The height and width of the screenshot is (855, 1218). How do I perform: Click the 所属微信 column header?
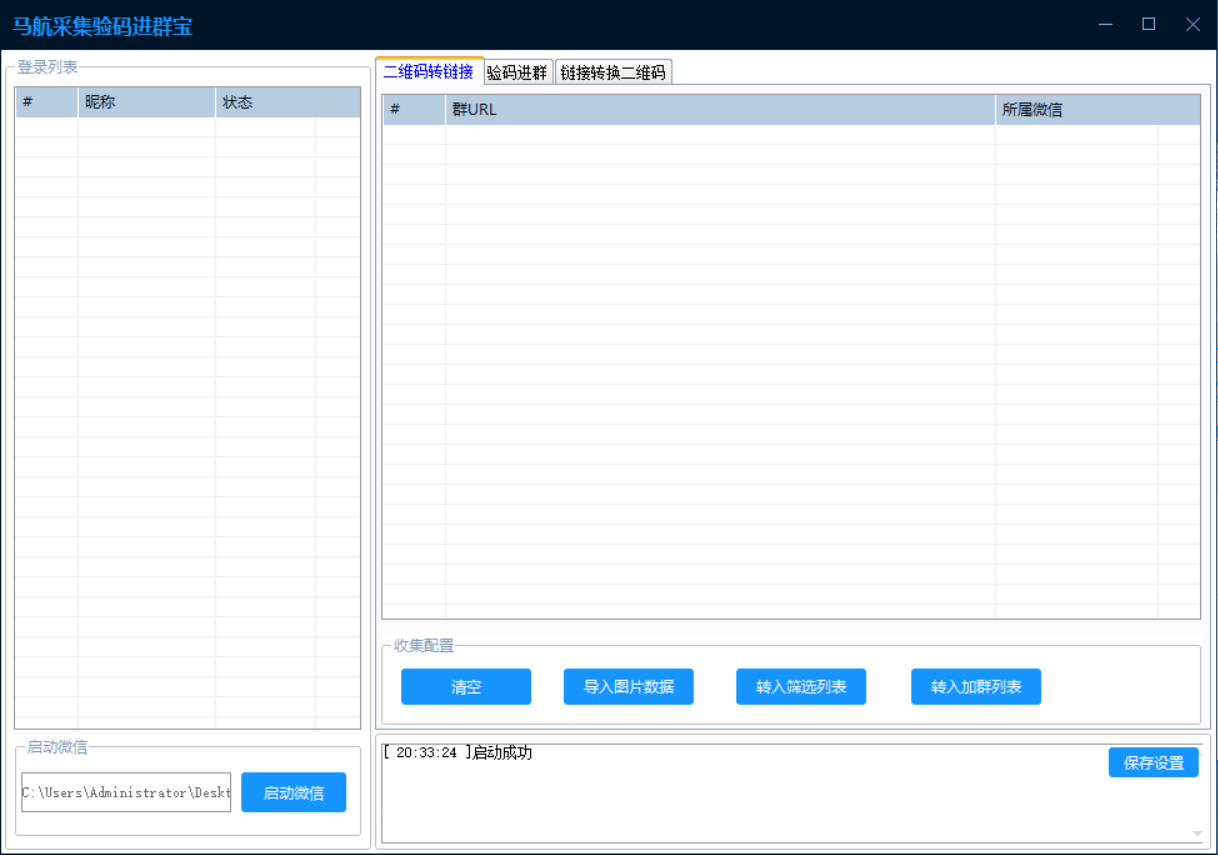click(1098, 110)
